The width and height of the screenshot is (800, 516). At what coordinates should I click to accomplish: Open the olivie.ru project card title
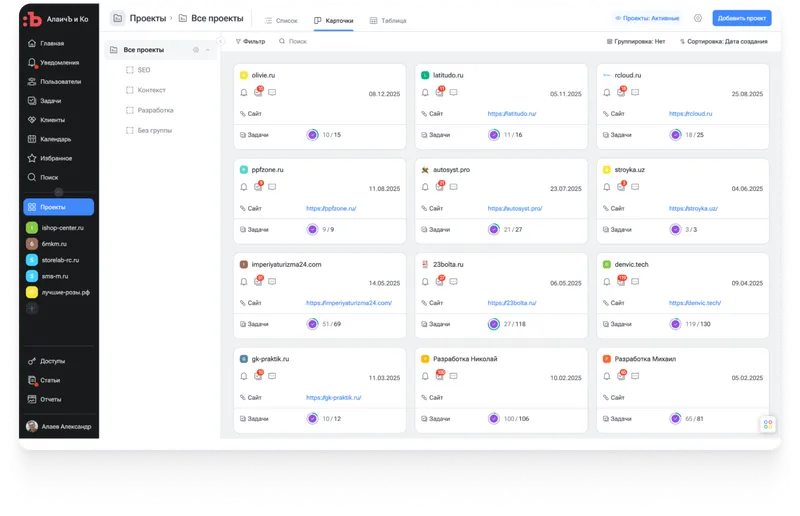[x=263, y=75]
